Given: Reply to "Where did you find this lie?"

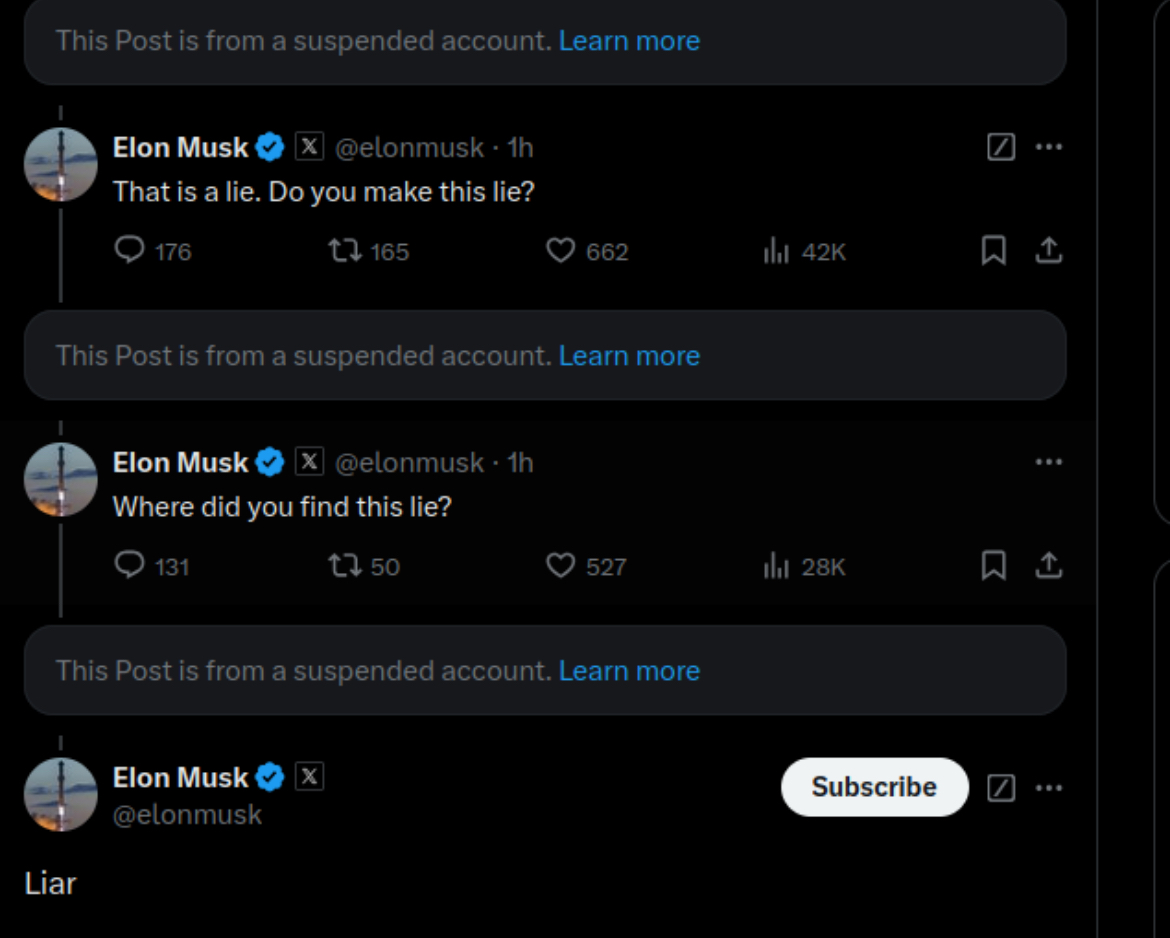Looking at the screenshot, I should (x=130, y=566).
